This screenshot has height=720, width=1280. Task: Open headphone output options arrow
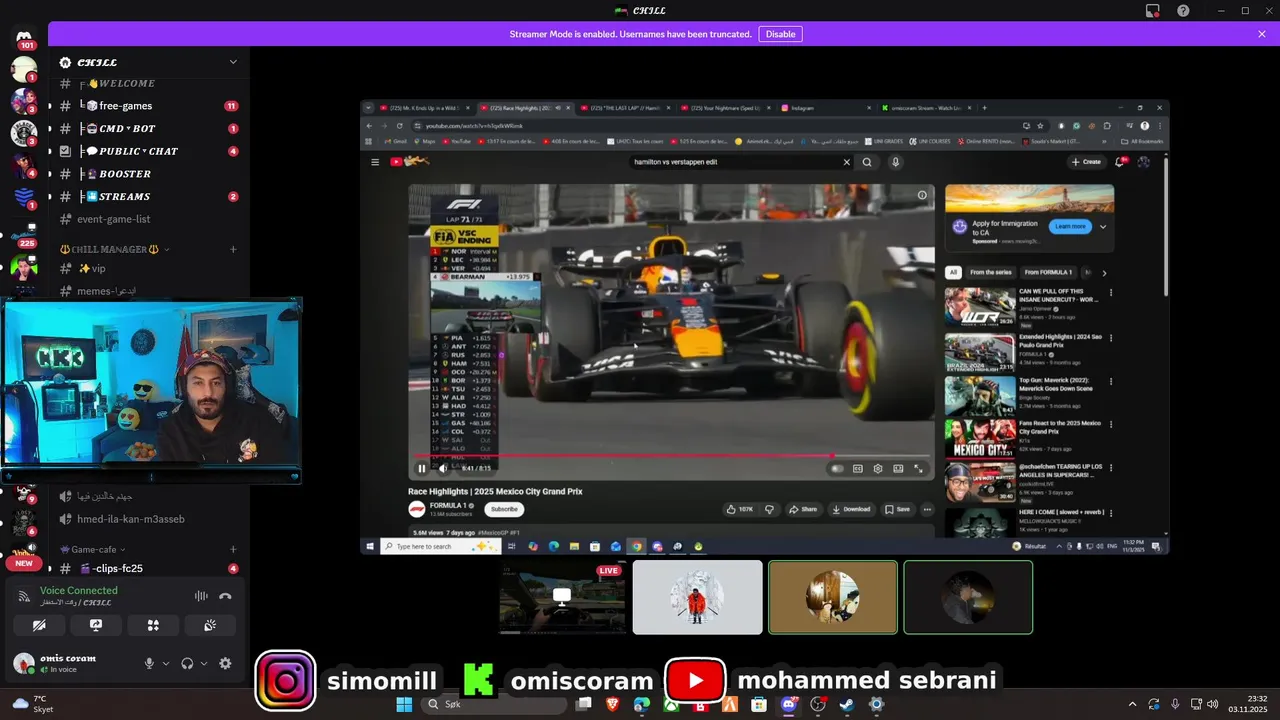tap(204, 663)
